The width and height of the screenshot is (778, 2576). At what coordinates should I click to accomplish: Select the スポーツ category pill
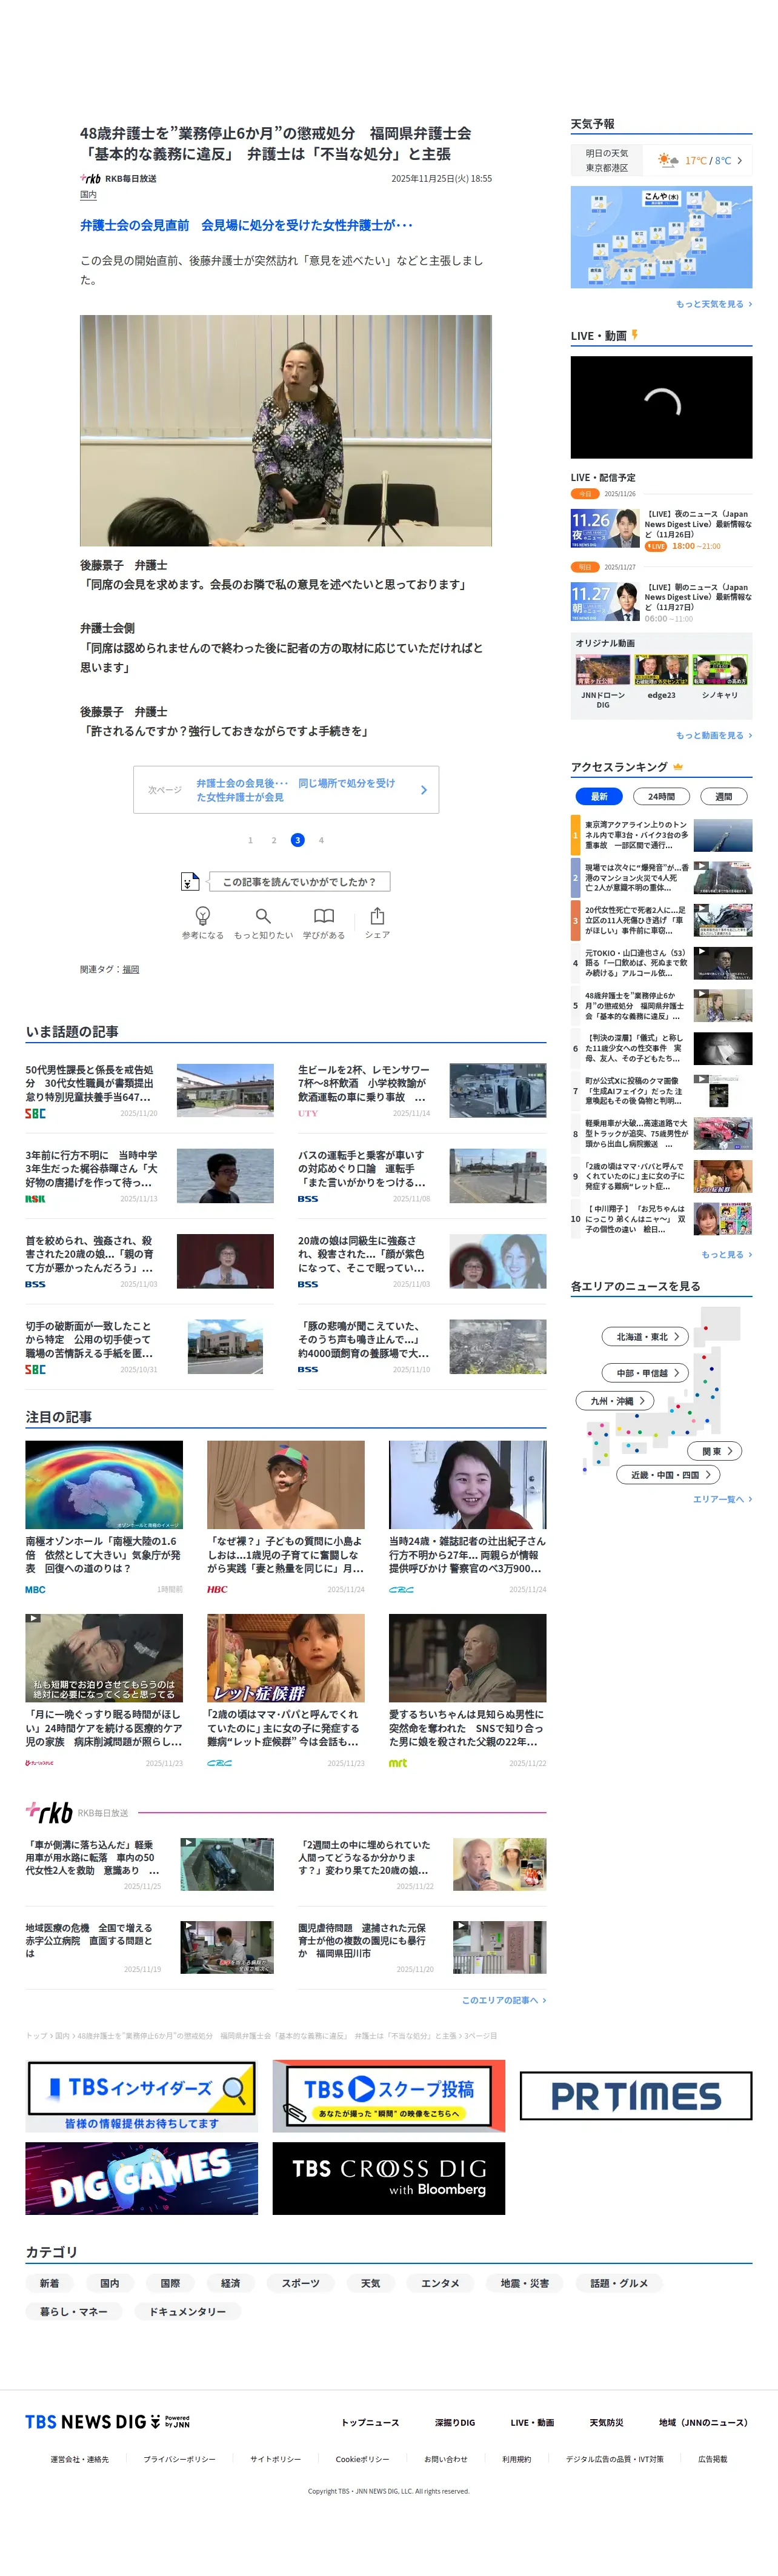click(x=300, y=2283)
